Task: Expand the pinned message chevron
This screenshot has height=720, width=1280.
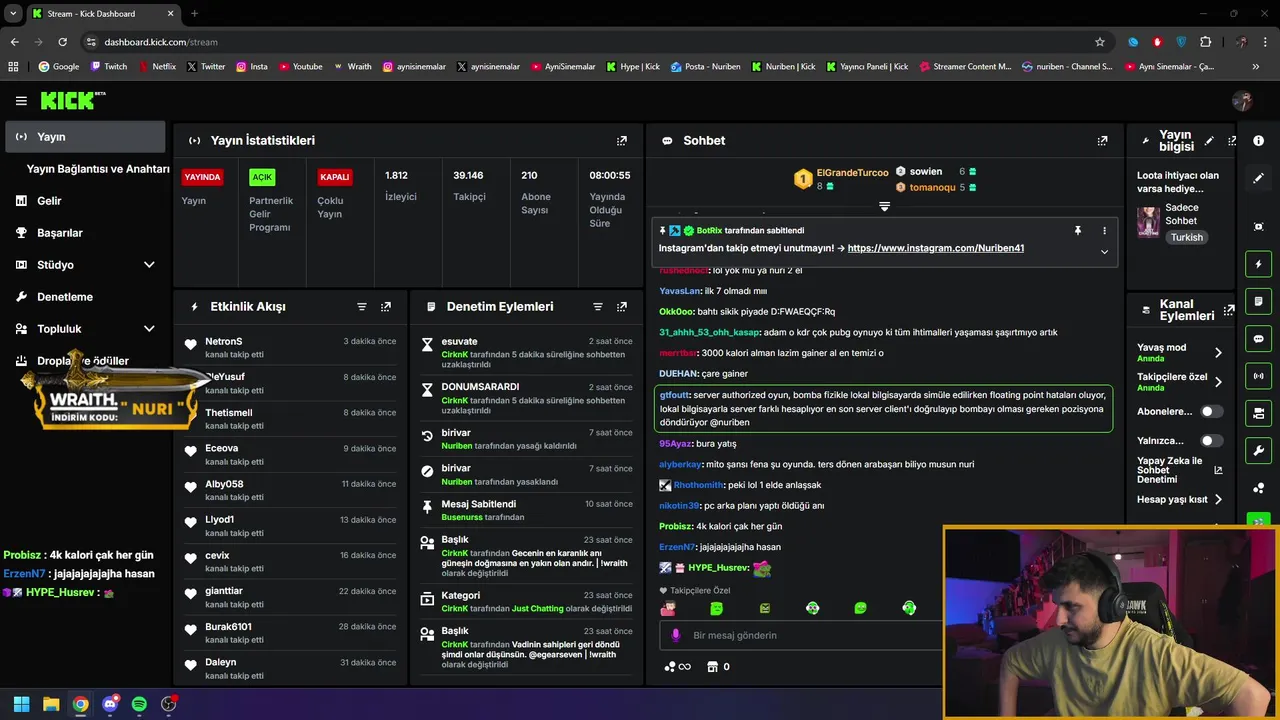Action: click(1104, 252)
